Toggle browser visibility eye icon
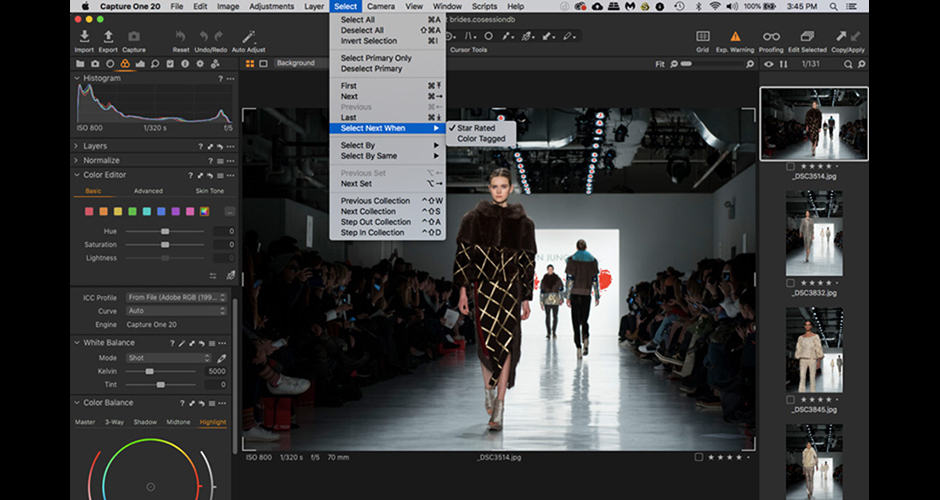Viewport: 940px width, 500px height. [769, 64]
